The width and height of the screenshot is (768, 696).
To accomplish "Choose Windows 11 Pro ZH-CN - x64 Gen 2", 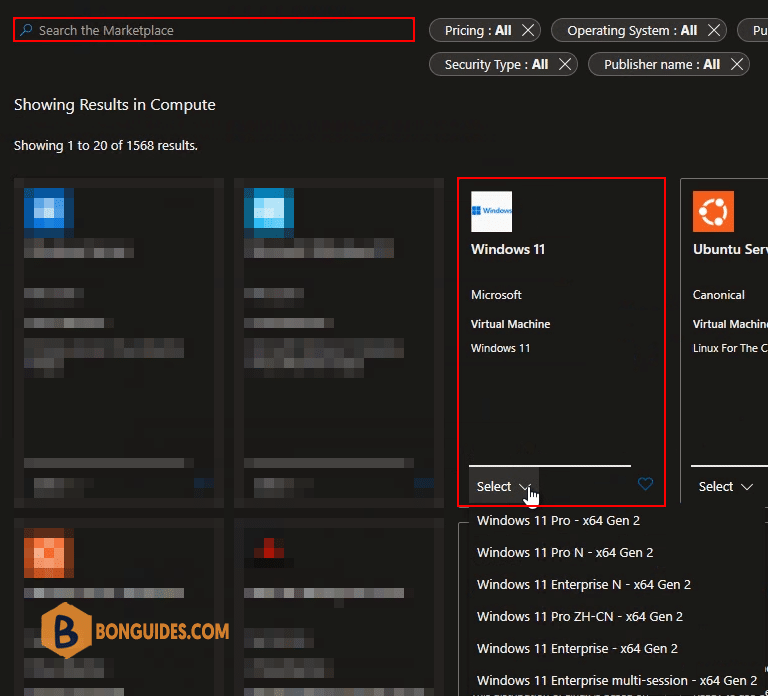I will pyautogui.click(x=580, y=616).
